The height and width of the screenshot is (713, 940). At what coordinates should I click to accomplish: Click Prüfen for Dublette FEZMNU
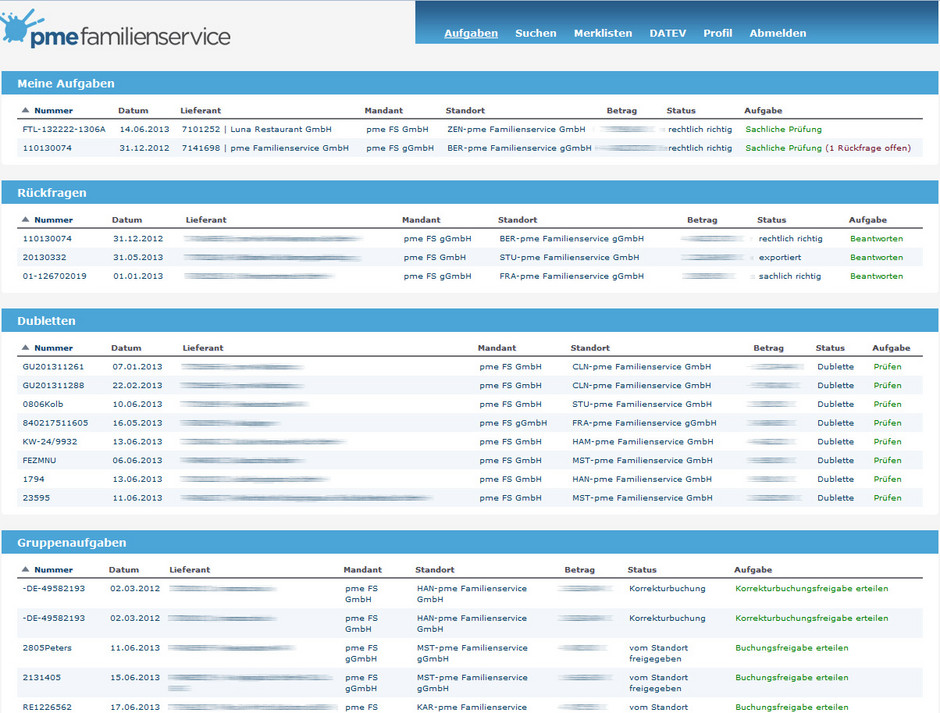887,461
